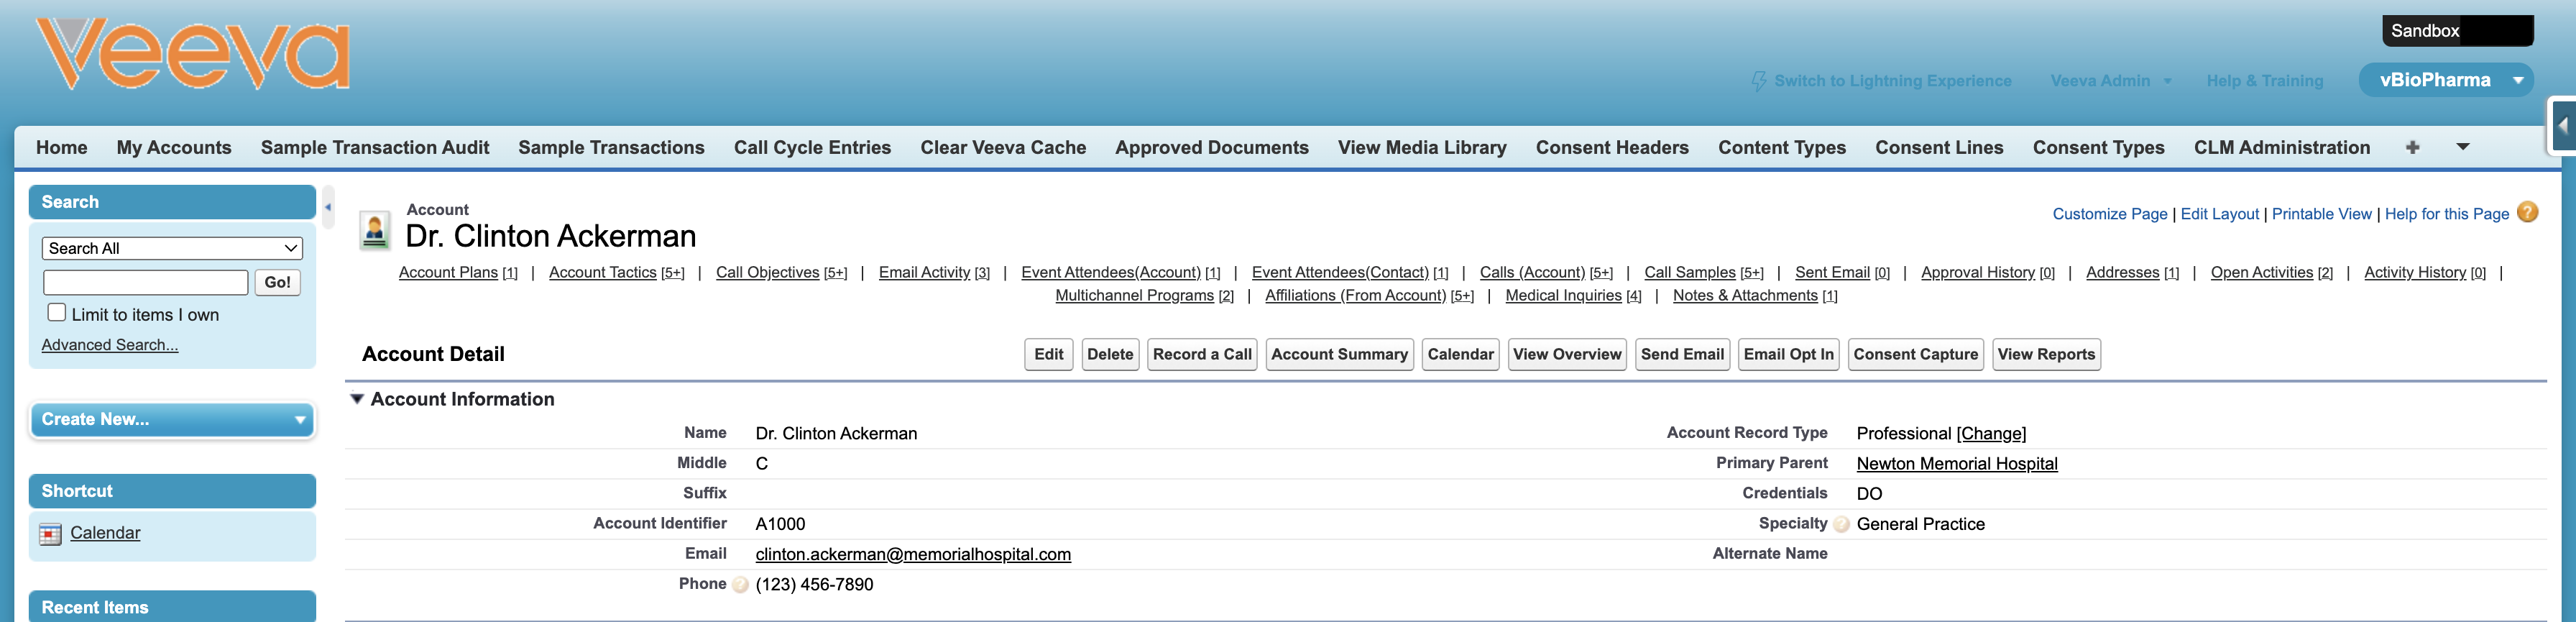Check 'Limit to items I own'
Viewport: 2576px width, 622px height.
57,313
